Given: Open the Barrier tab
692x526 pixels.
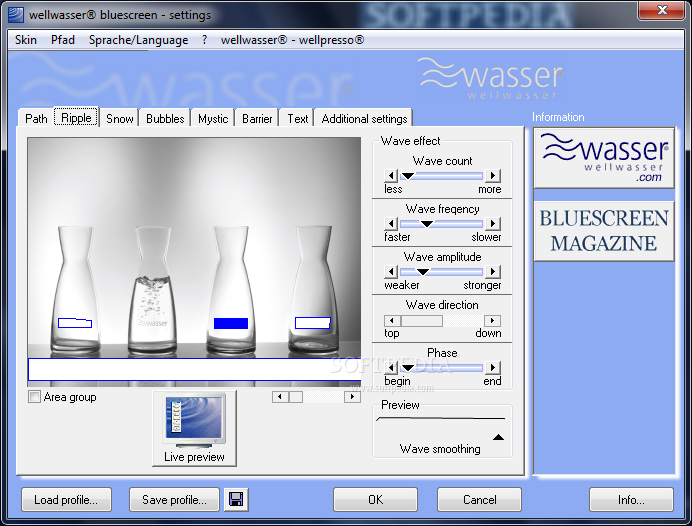Looking at the screenshot, I should point(257,119).
